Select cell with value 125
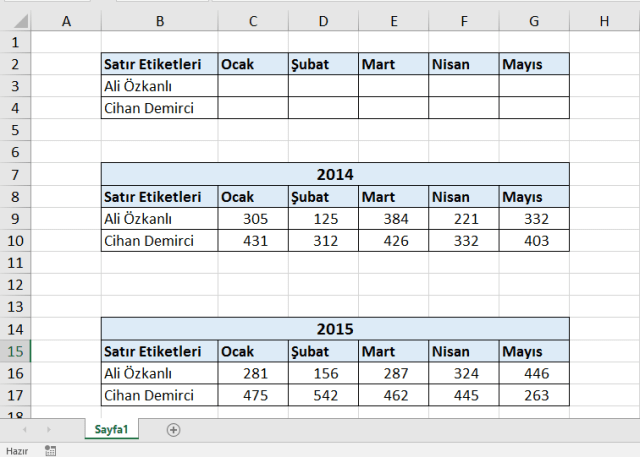This screenshot has width=640, height=457. tap(323, 219)
